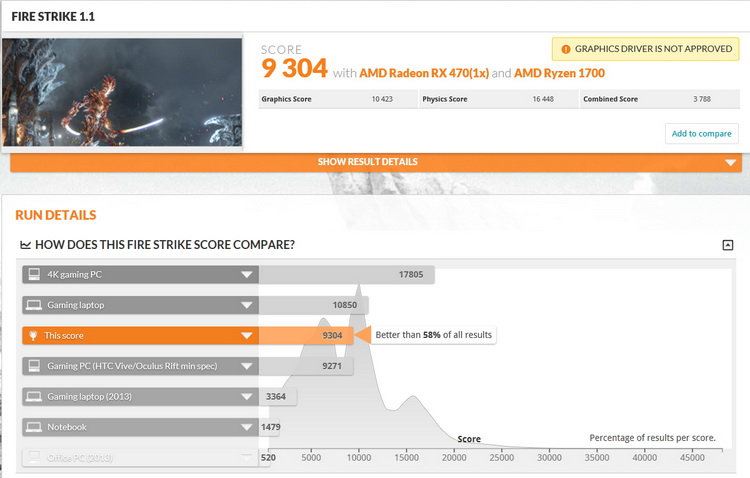This screenshot has height=478, width=750.
Task: Click the warning exclamation icon
Action: click(565, 49)
